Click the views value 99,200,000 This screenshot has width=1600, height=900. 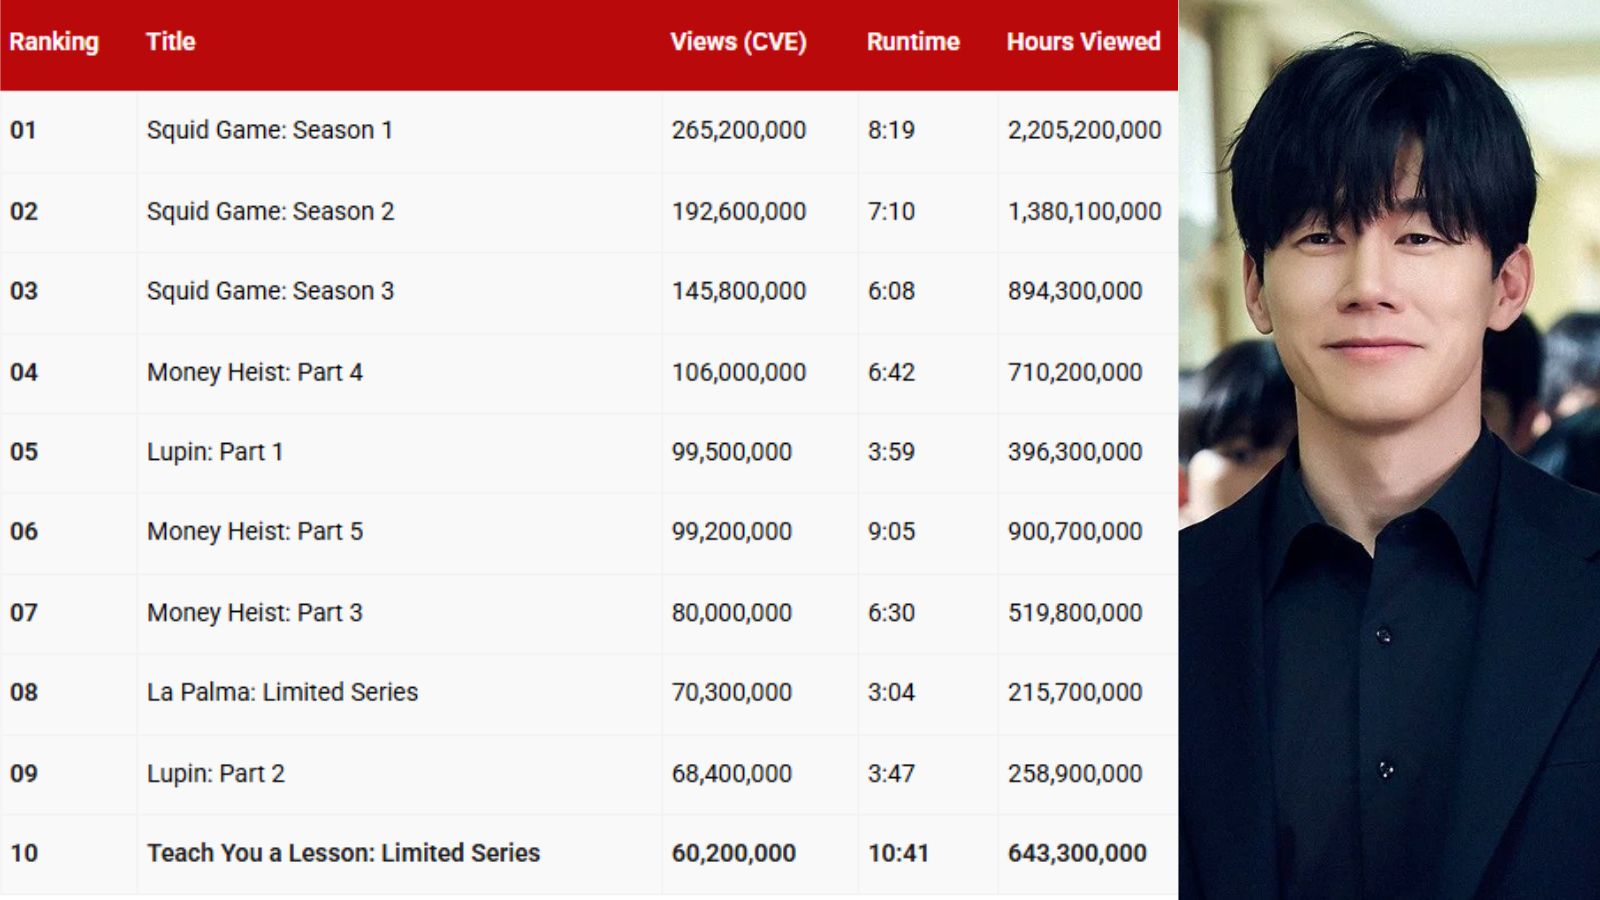pos(732,532)
